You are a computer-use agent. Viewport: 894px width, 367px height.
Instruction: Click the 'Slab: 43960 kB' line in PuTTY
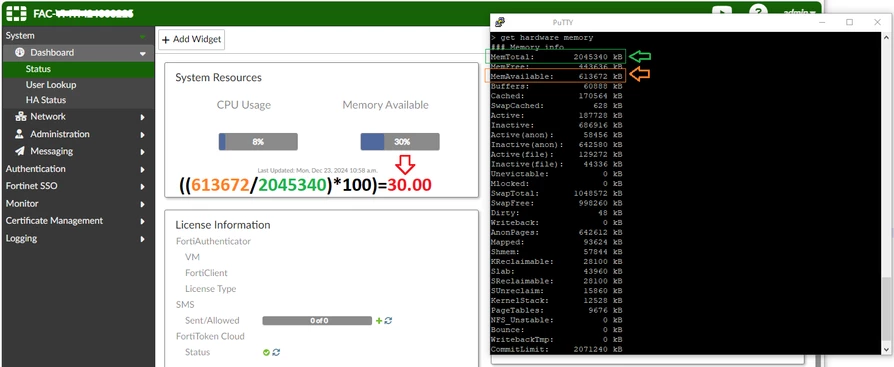[556, 271]
